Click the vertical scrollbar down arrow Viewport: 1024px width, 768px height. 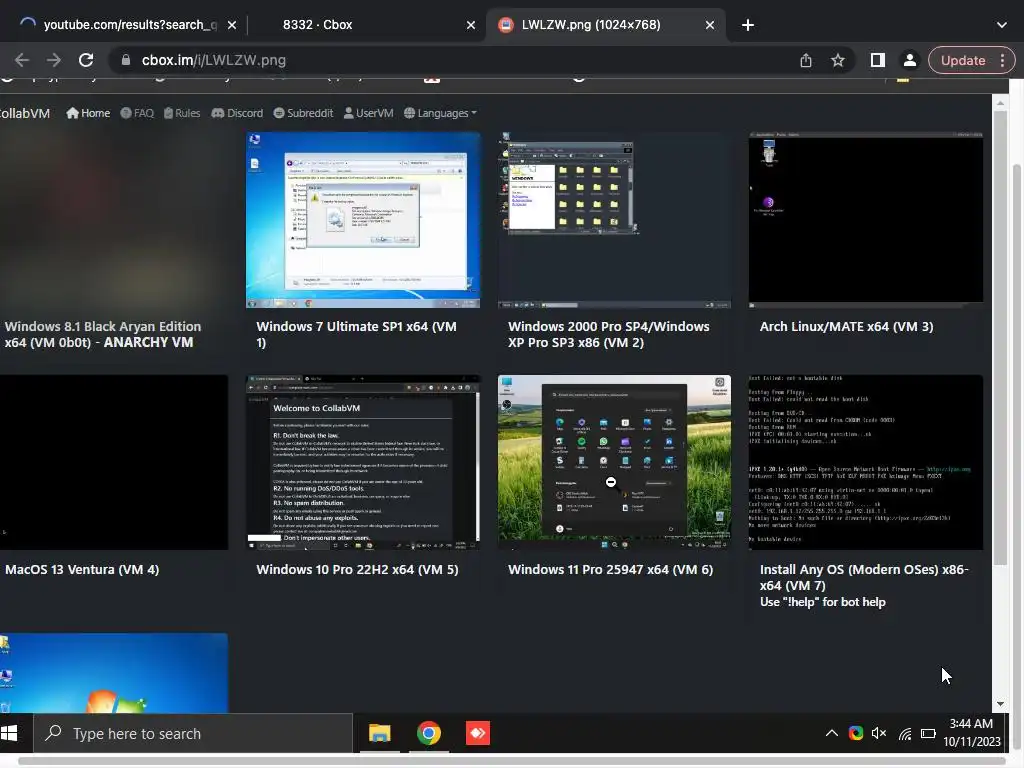pyautogui.click(x=1000, y=704)
